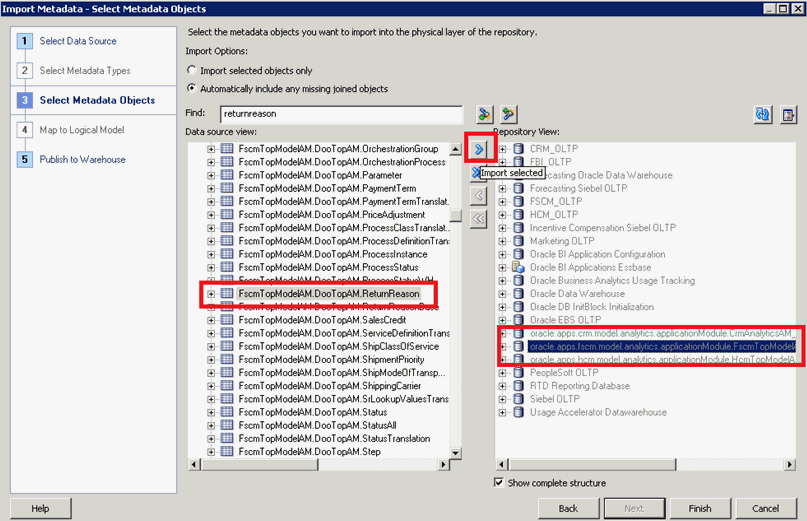Image resolution: width=807 pixels, height=521 pixels.
Task: Click the disabled Next button
Action: pyautogui.click(x=634, y=508)
